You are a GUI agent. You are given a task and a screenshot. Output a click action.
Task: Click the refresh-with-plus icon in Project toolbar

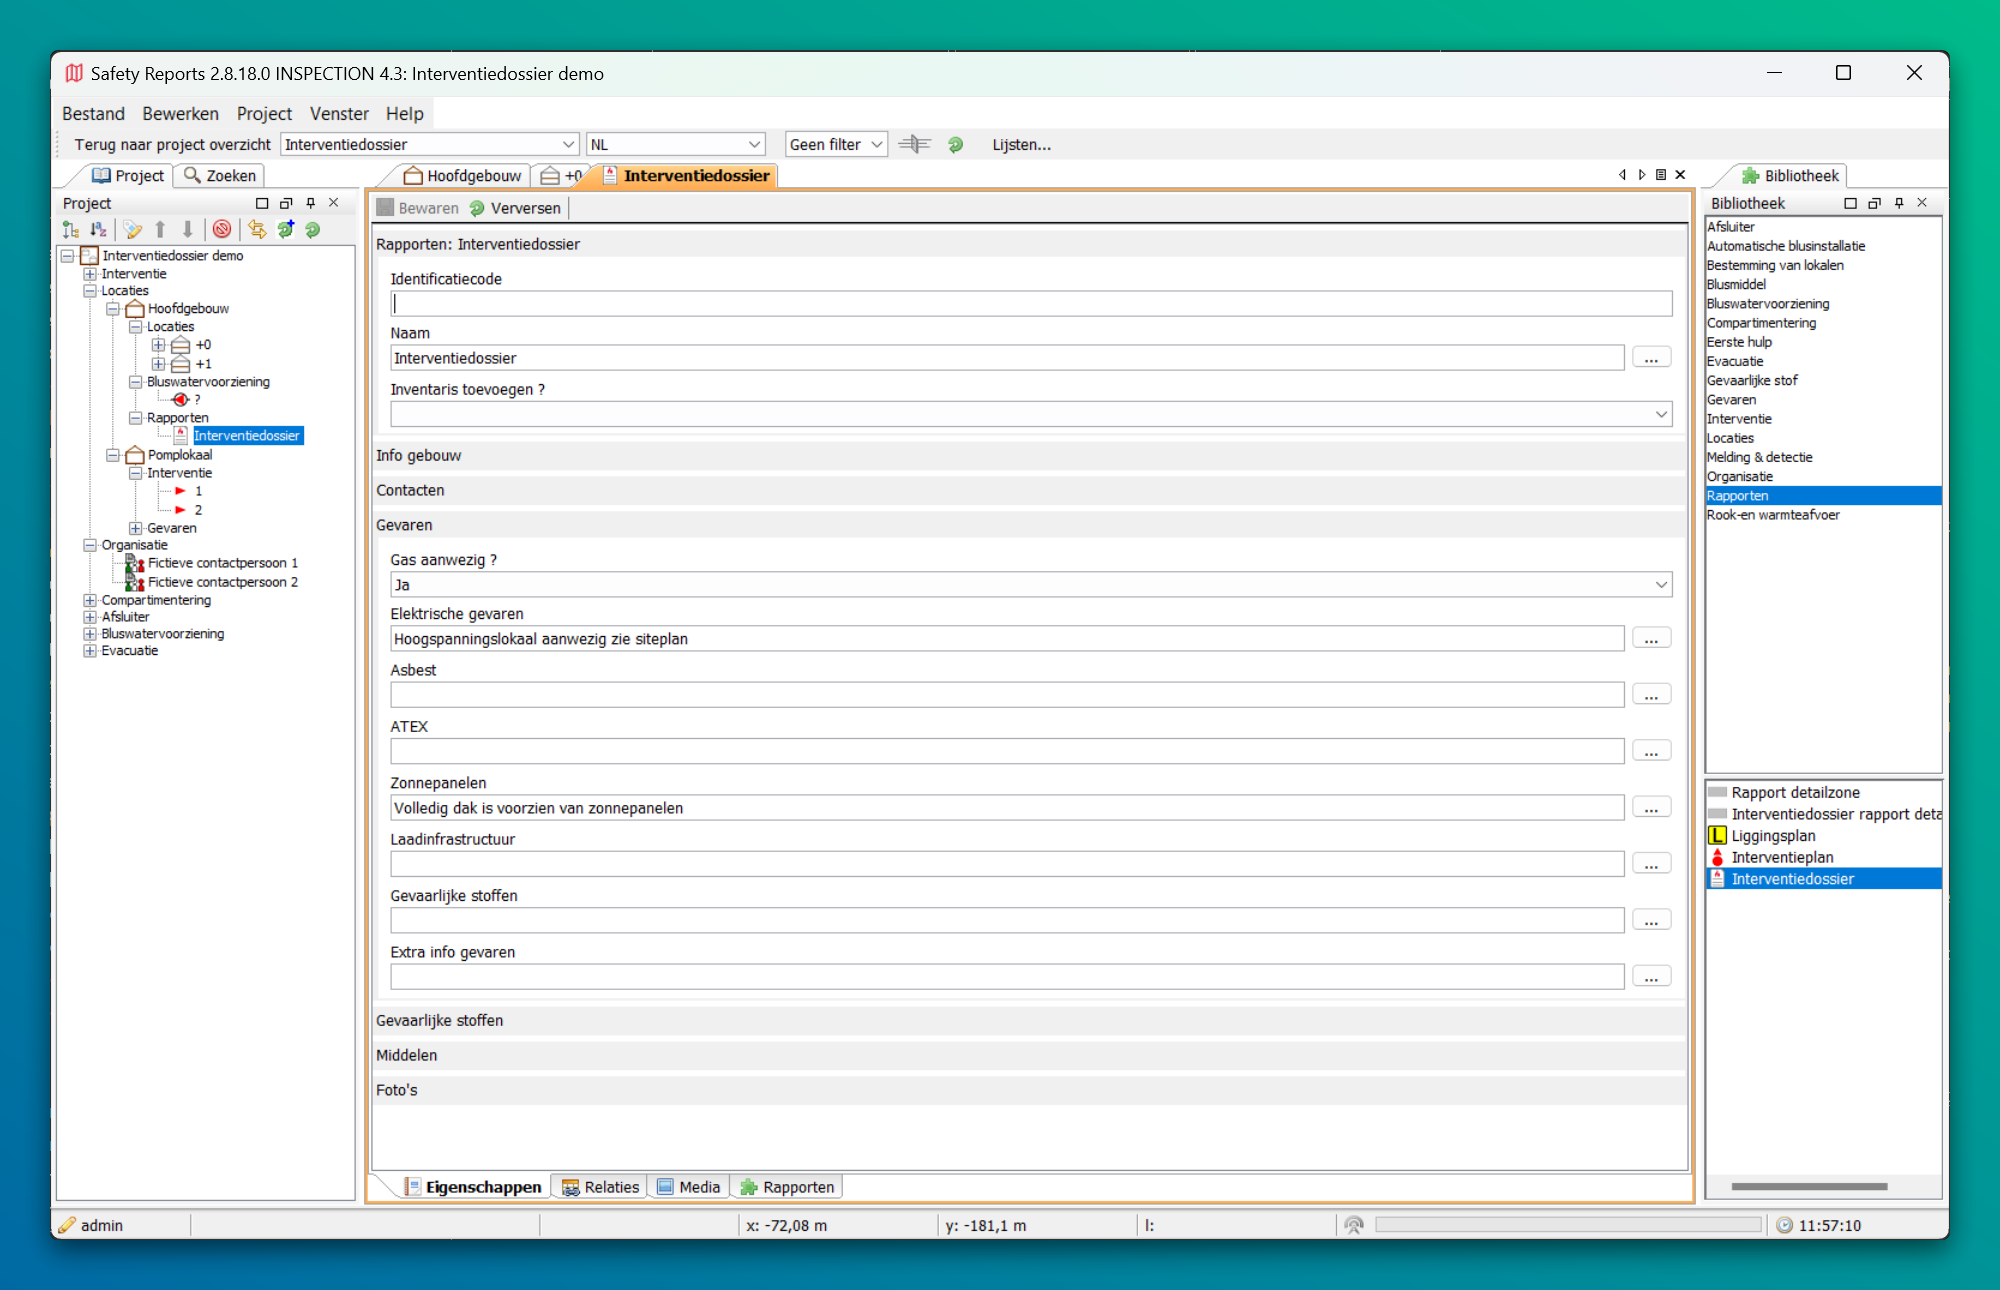click(x=286, y=230)
